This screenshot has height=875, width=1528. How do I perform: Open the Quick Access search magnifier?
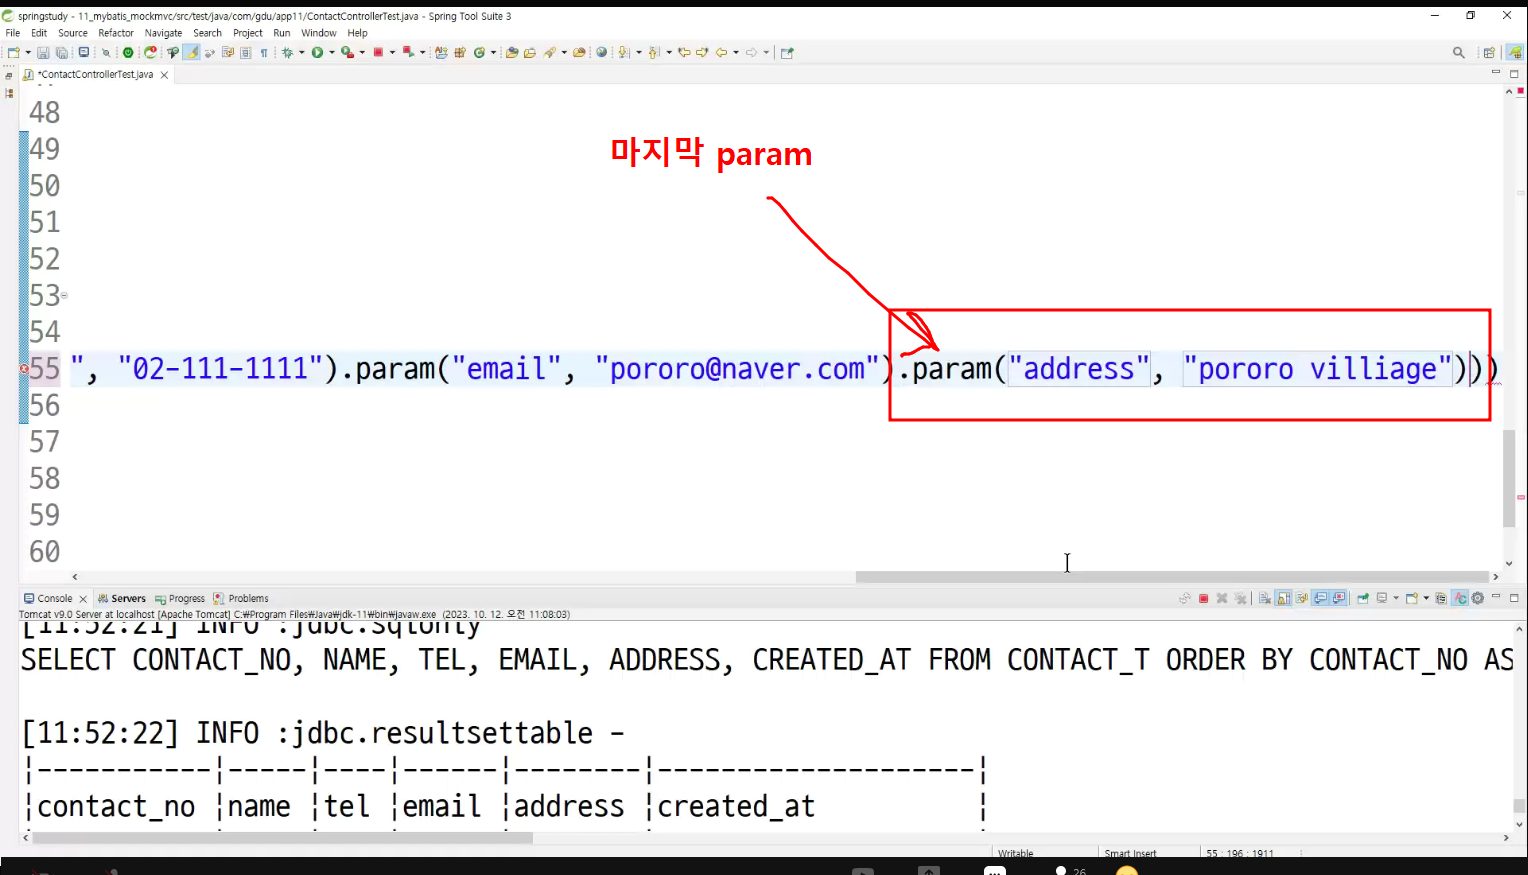click(1458, 52)
